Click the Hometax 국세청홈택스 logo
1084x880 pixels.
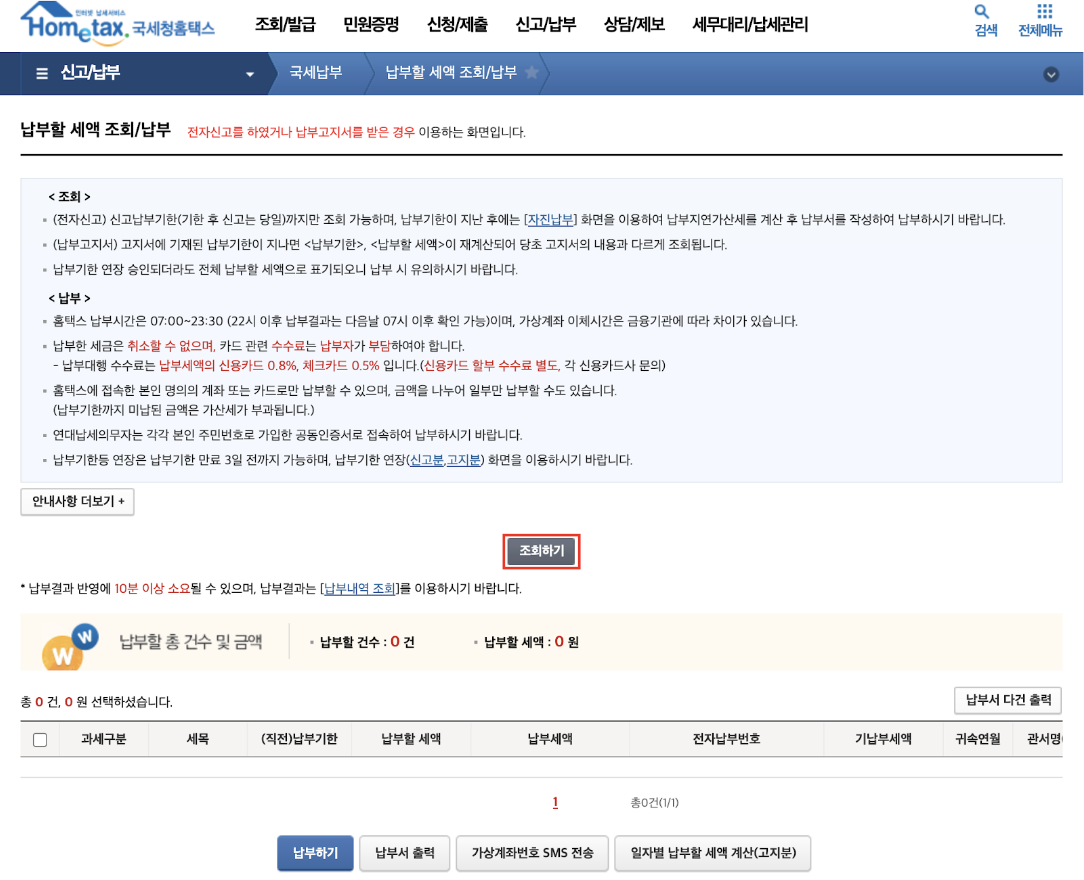(118, 24)
